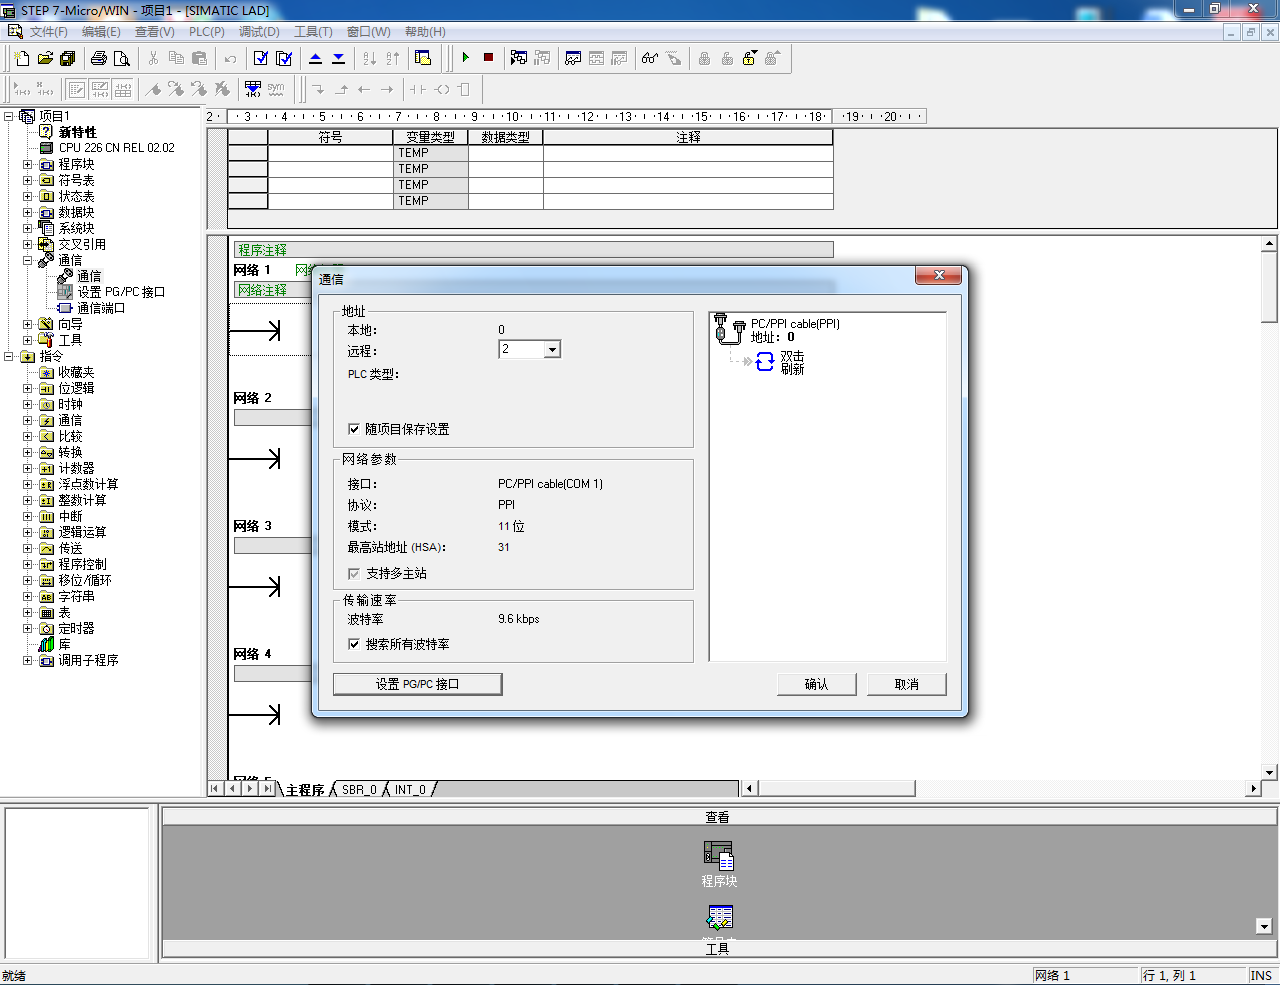
Task: Click the Chart Status glasses icon
Action: (650, 58)
